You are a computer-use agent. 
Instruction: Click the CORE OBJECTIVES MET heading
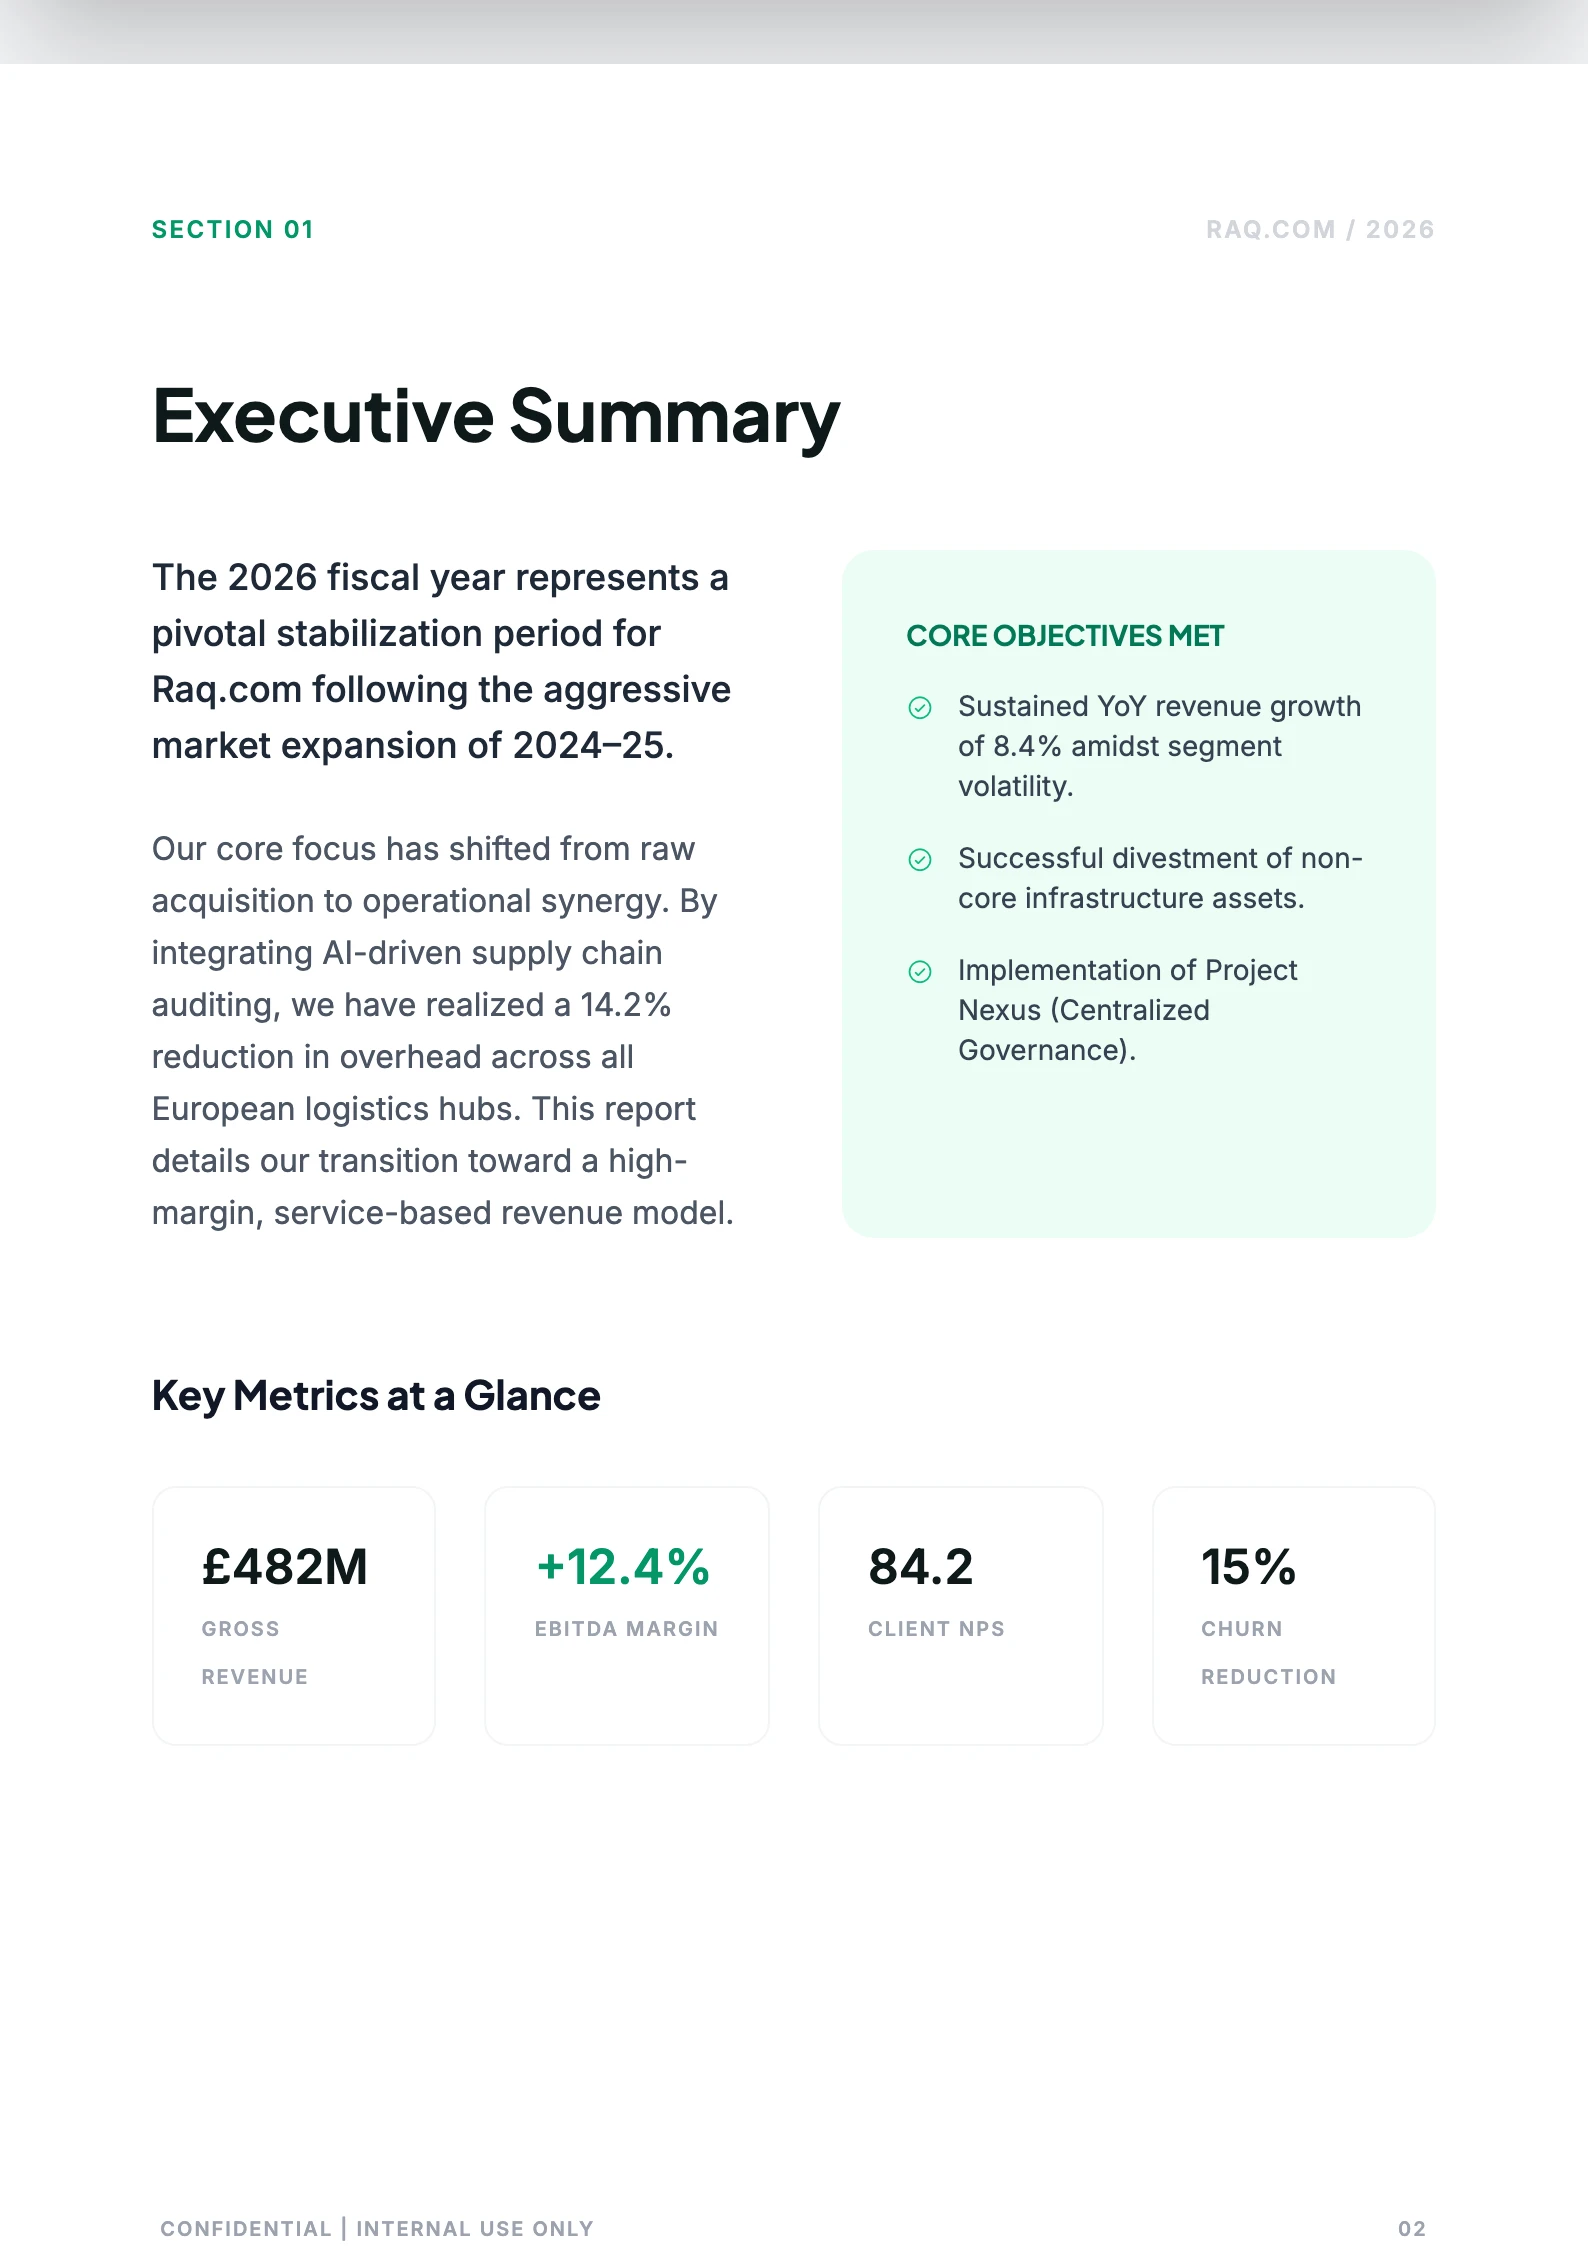pos(1064,636)
